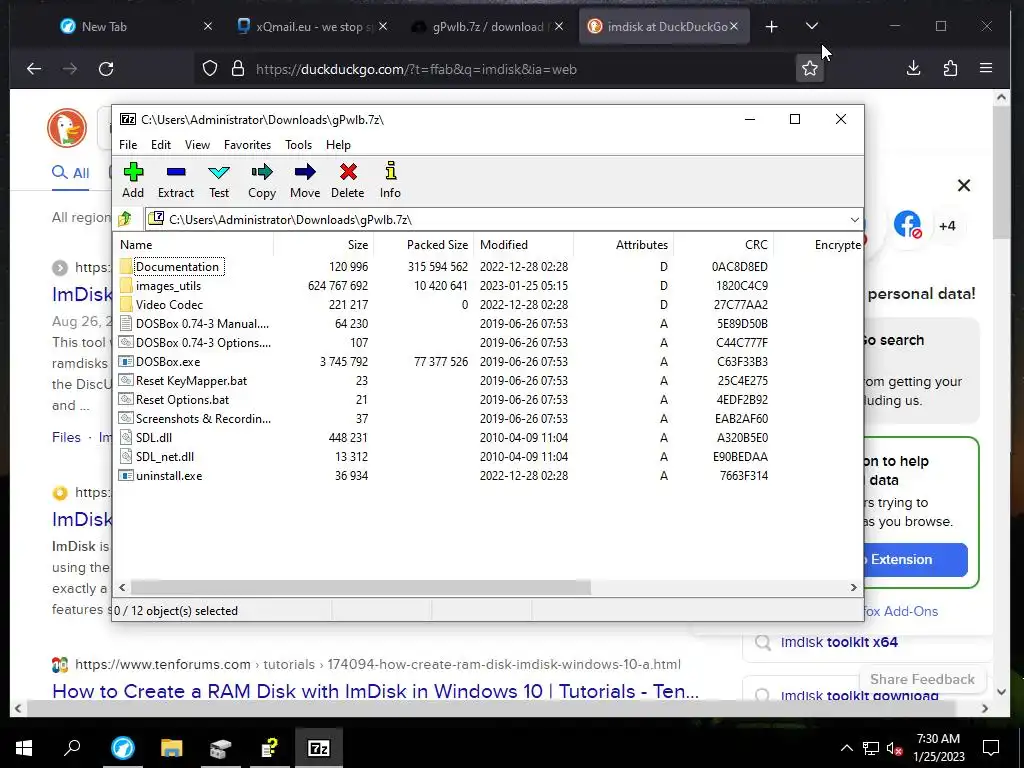The width and height of the screenshot is (1024, 768).
Task: Open the tenforums RAM Disk tutorial link
Action: pos(376,691)
